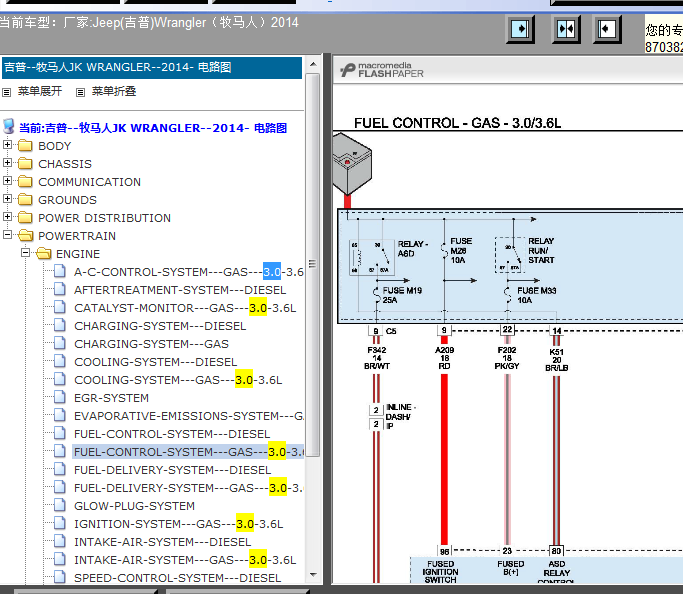Click the panel layout button with left-pointing arrow
Viewport: 683px width, 594px height.
[x=606, y=29]
